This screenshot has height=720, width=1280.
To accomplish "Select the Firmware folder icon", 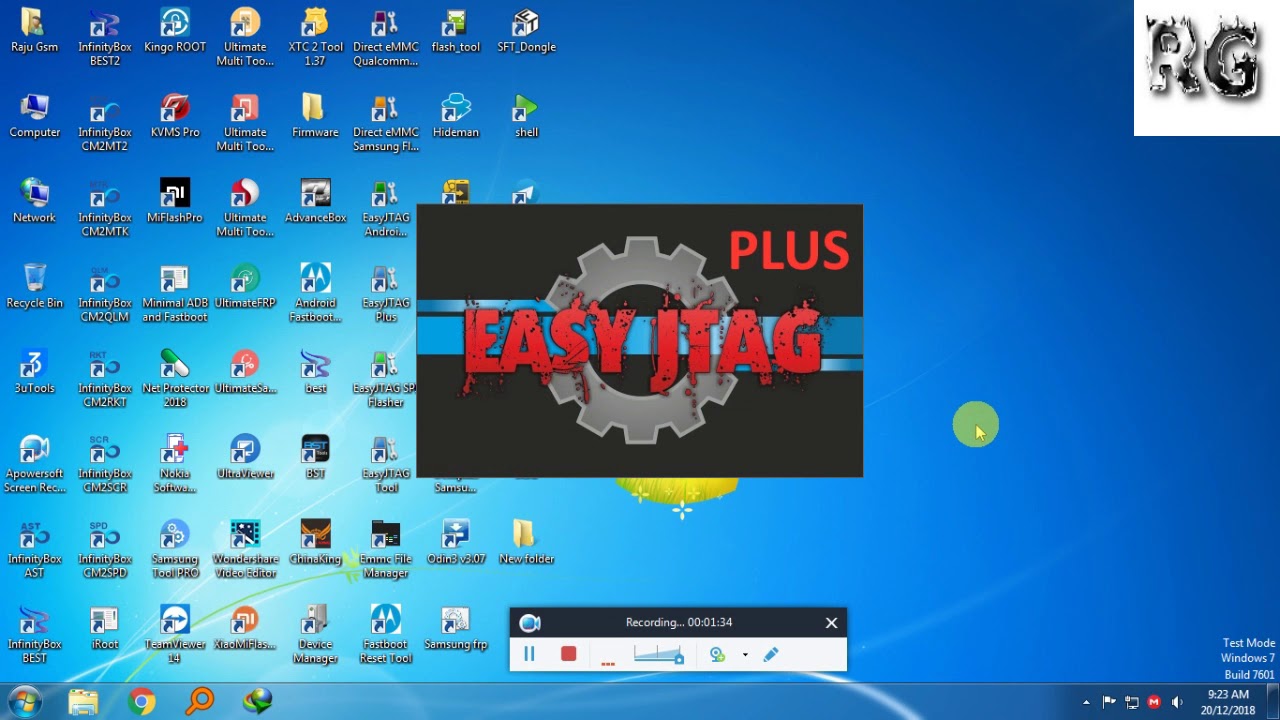I will (315, 116).
